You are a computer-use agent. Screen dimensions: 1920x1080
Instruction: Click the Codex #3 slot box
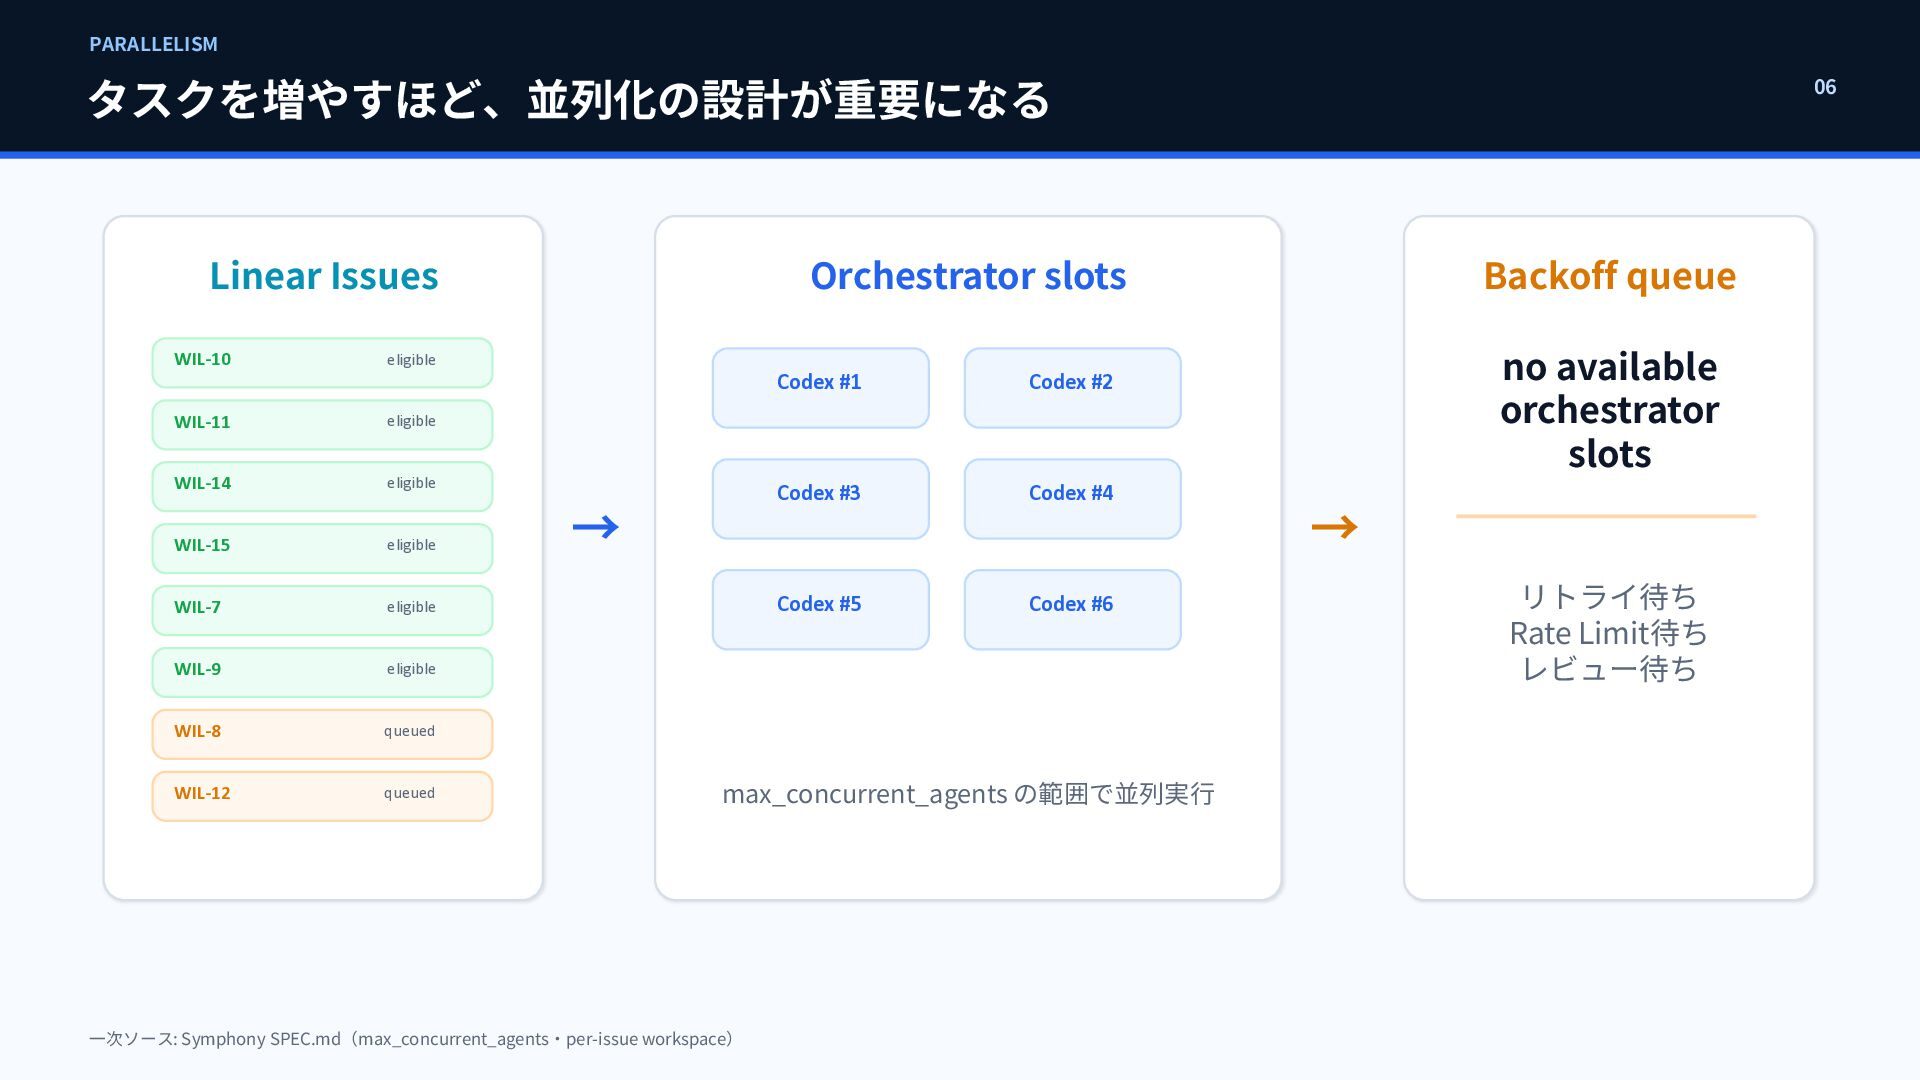pyautogui.click(x=821, y=499)
